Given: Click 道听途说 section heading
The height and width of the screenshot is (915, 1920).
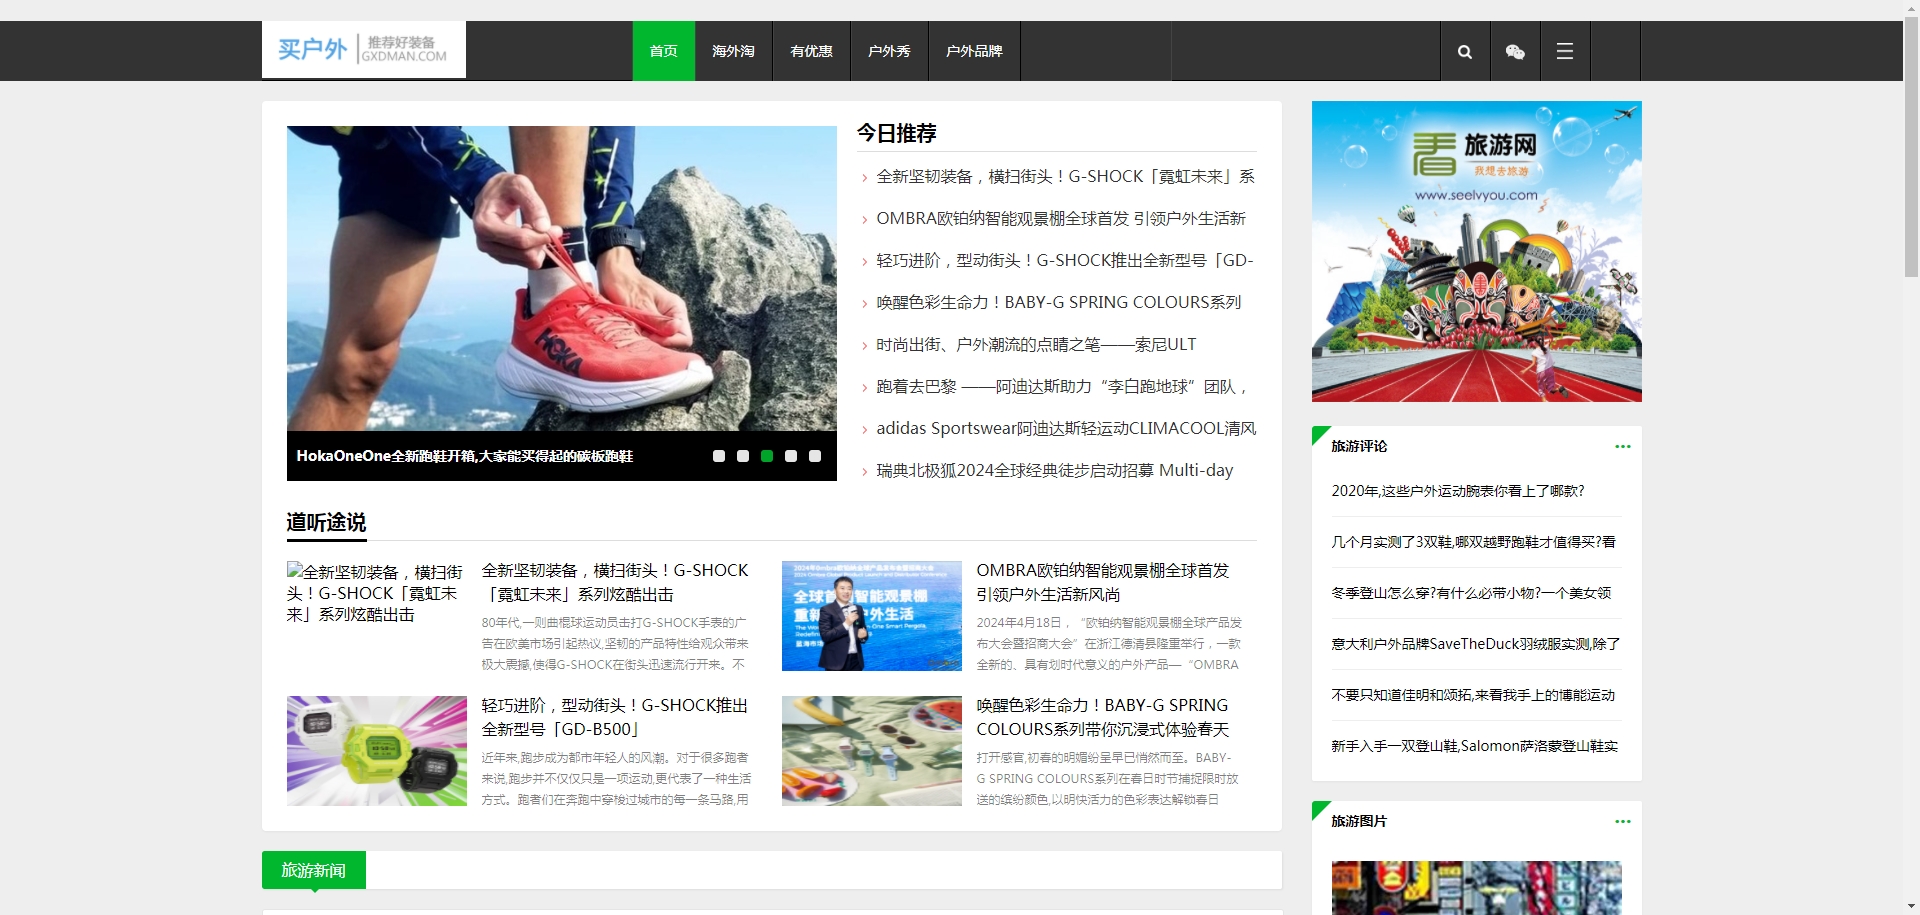Looking at the screenshot, I should point(326,522).
